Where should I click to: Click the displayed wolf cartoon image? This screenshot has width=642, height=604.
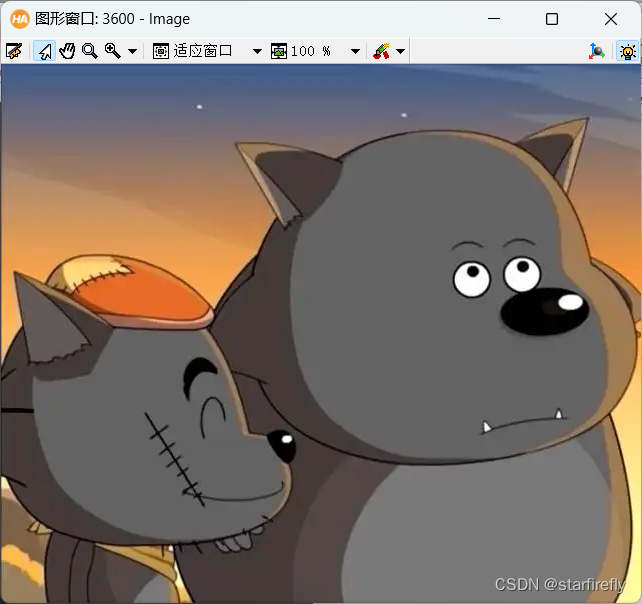tap(321, 333)
